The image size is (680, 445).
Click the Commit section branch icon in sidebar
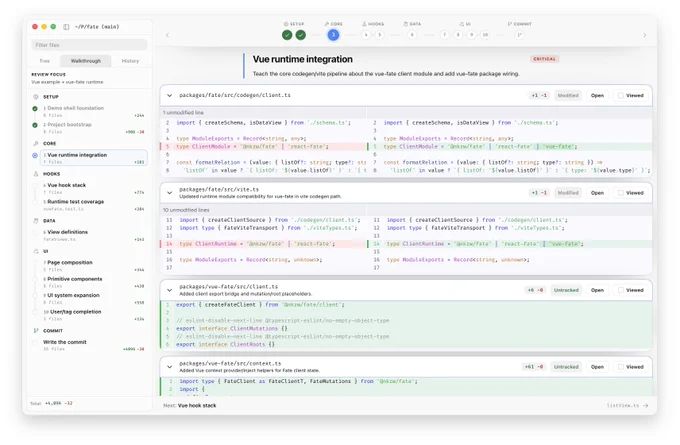(36, 330)
